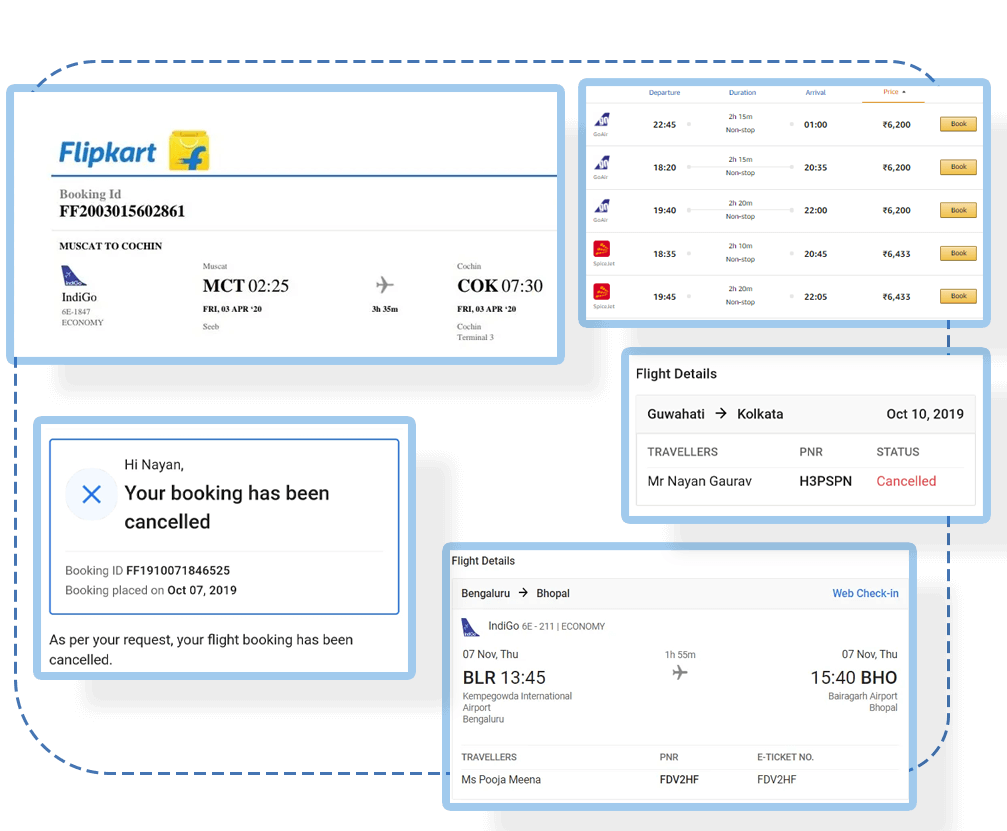This screenshot has height=831, width=1007.
Task: Click the Oct 10, 2019 travel date
Action: 925,414
